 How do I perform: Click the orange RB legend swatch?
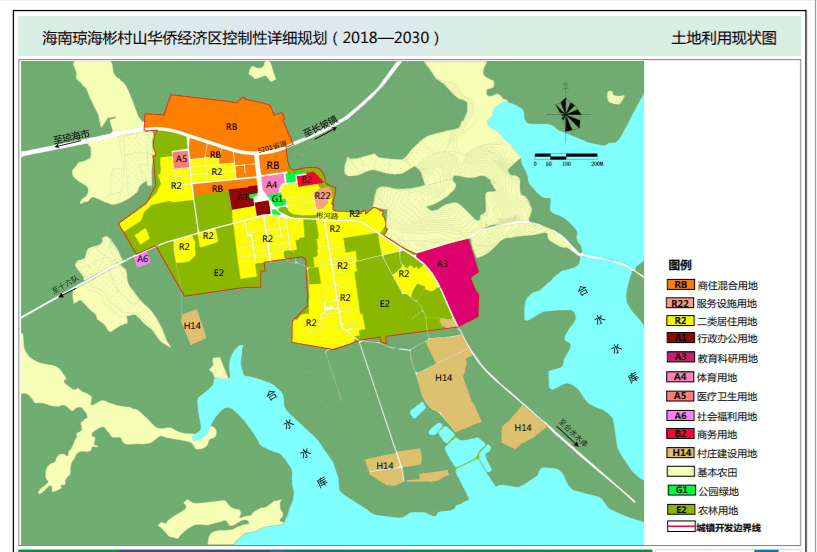pos(681,285)
